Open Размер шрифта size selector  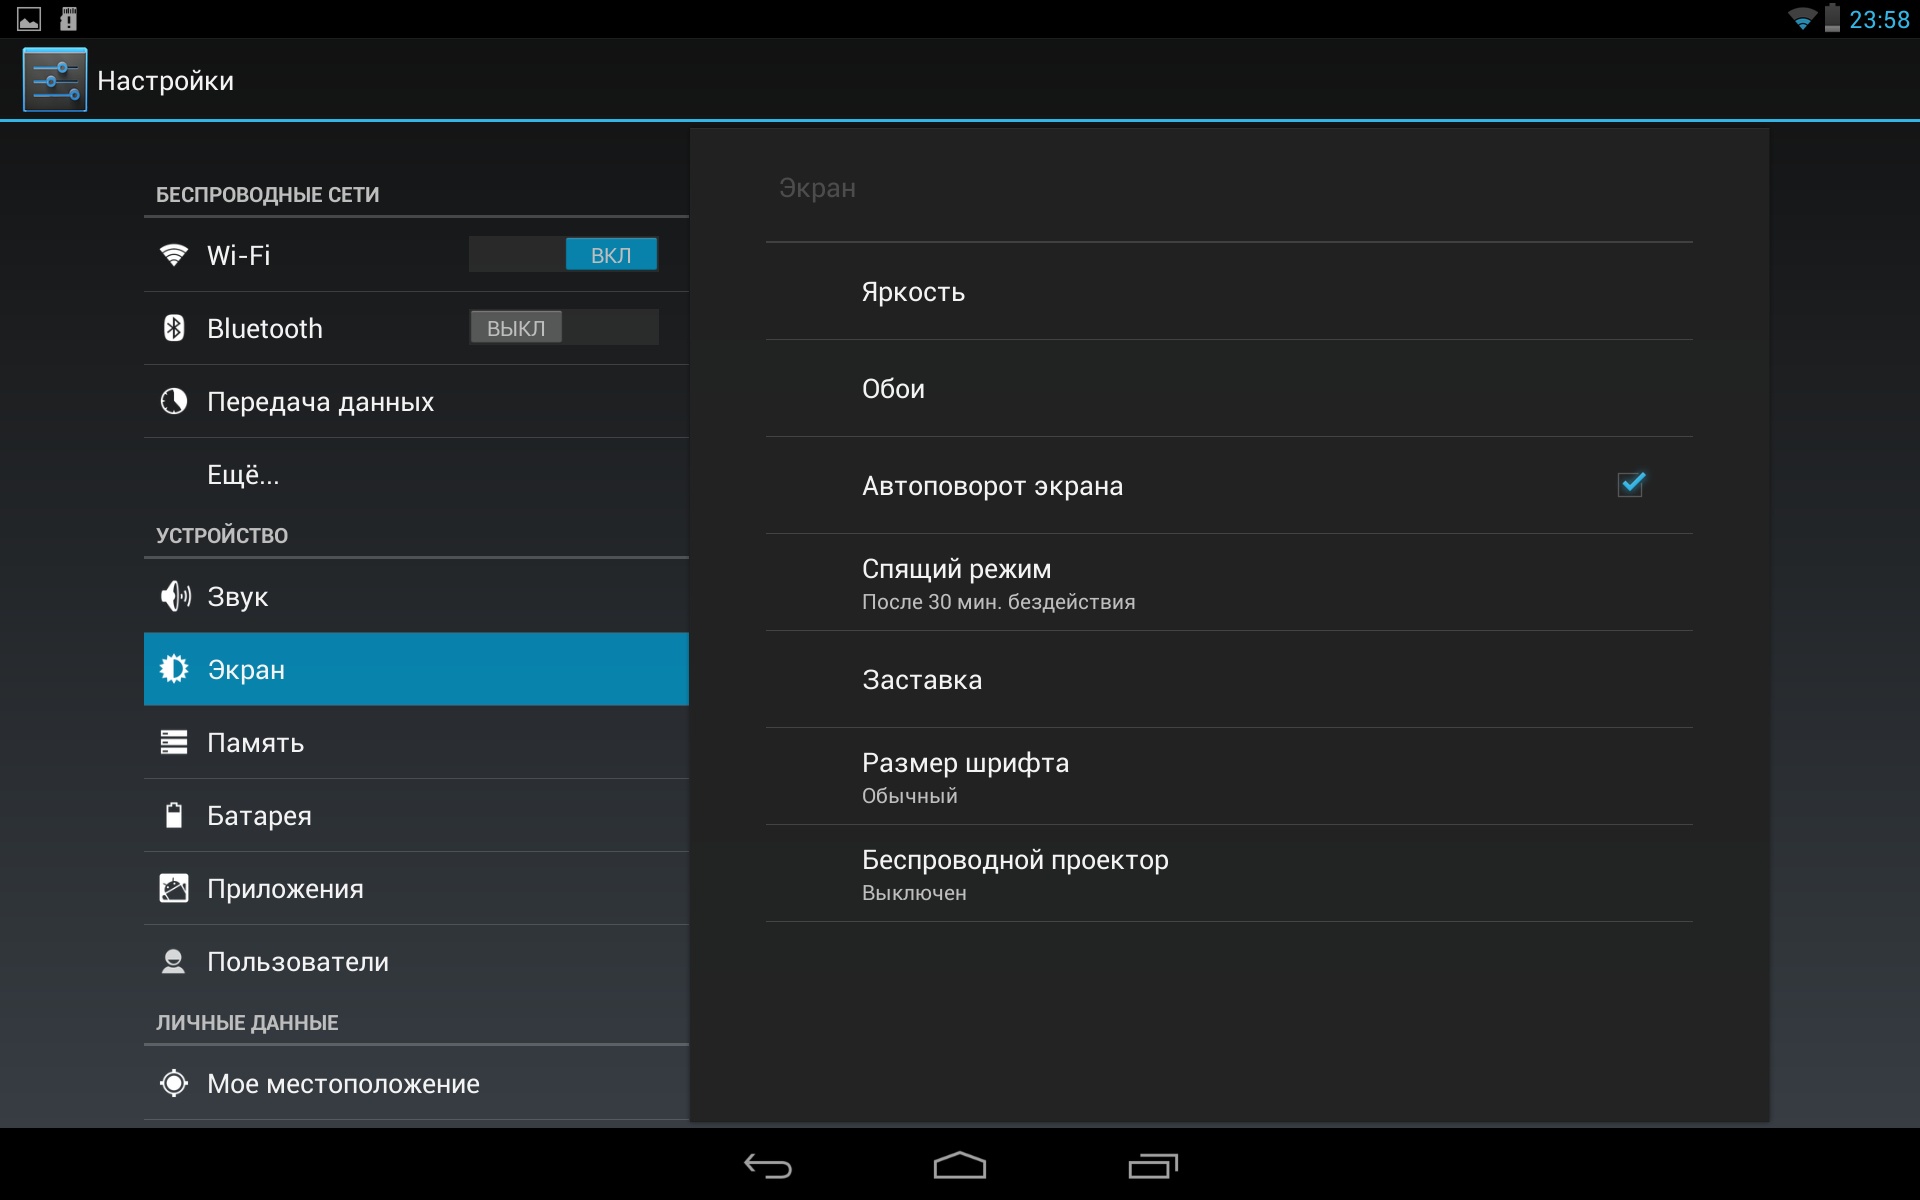point(1228,777)
